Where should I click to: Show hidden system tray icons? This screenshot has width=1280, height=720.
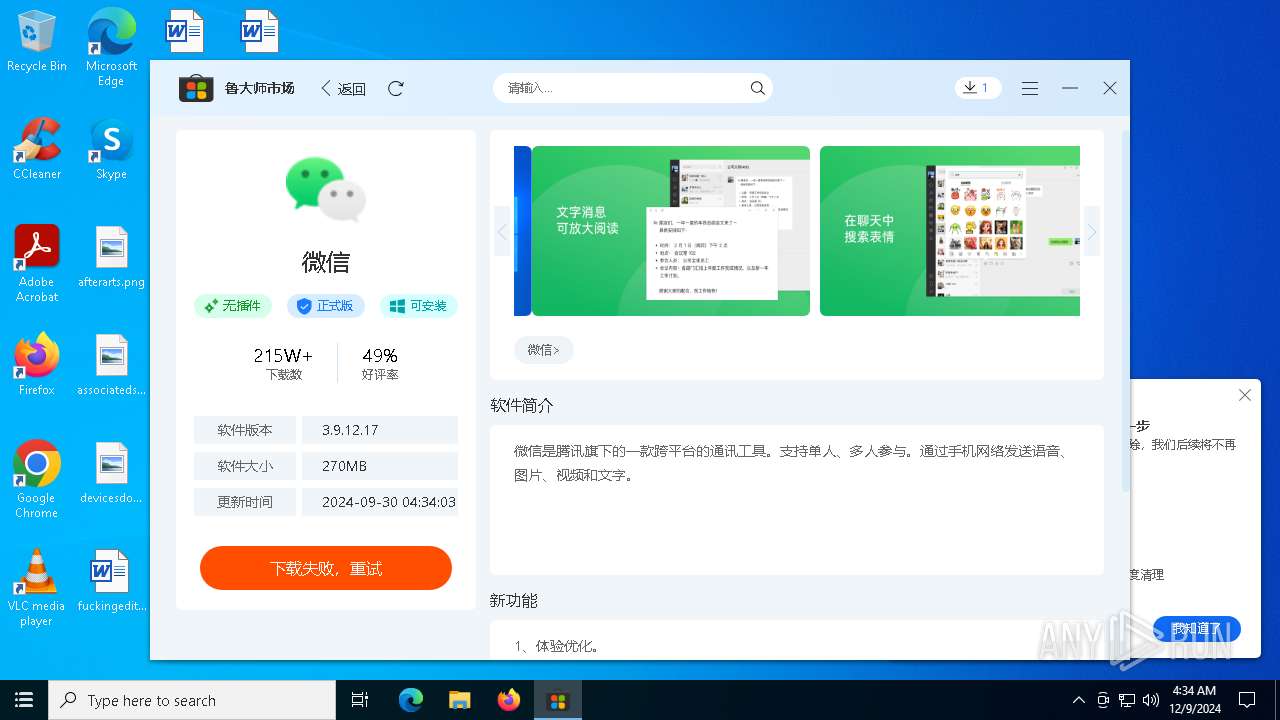[x=1078, y=700]
